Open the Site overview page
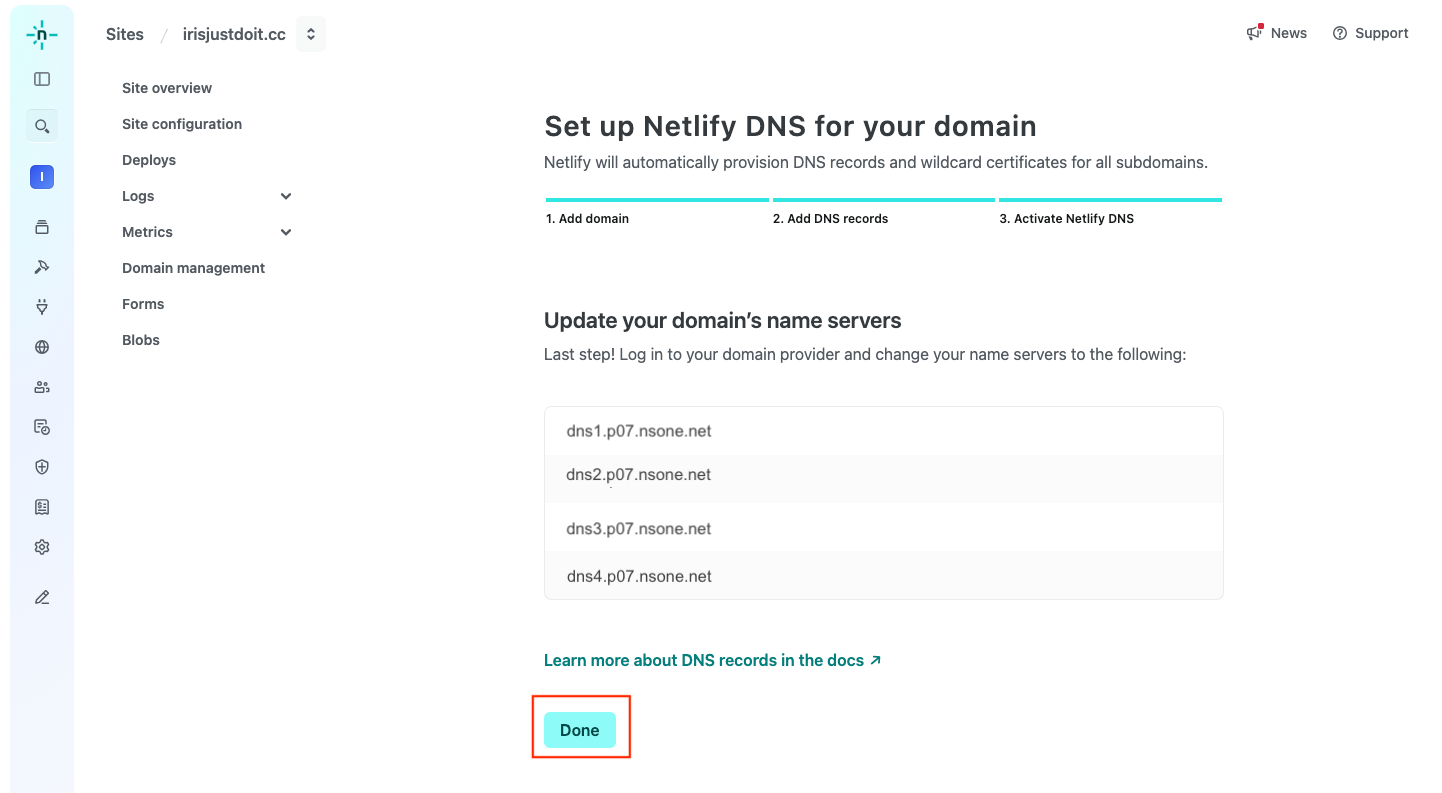Screen dimensions: 1442x793 click(167, 88)
